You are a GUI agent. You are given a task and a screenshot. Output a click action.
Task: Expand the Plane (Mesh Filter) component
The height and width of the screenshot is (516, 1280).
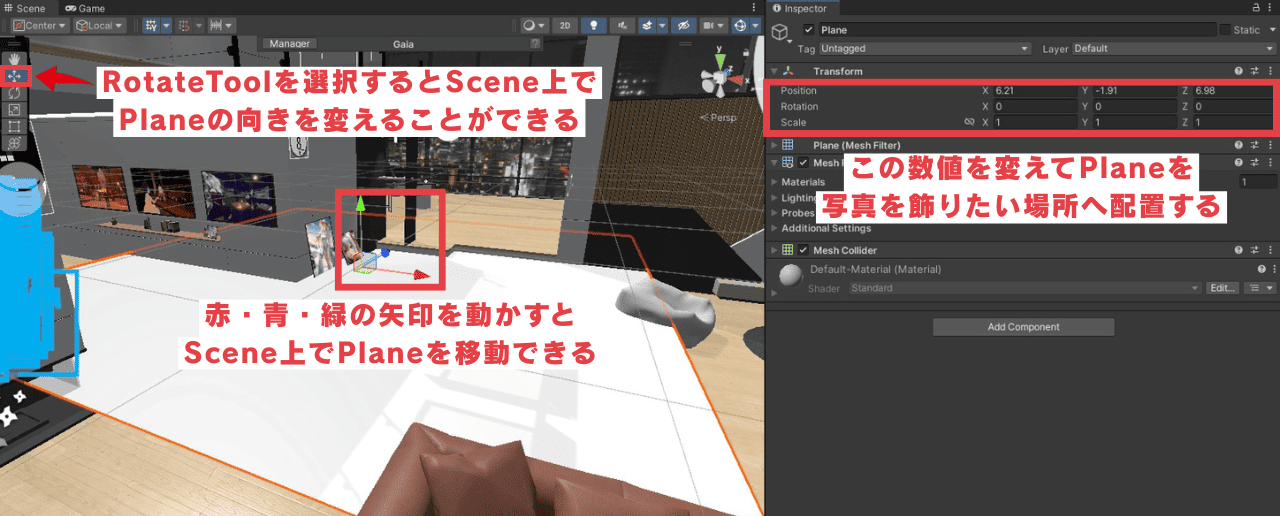tap(774, 145)
